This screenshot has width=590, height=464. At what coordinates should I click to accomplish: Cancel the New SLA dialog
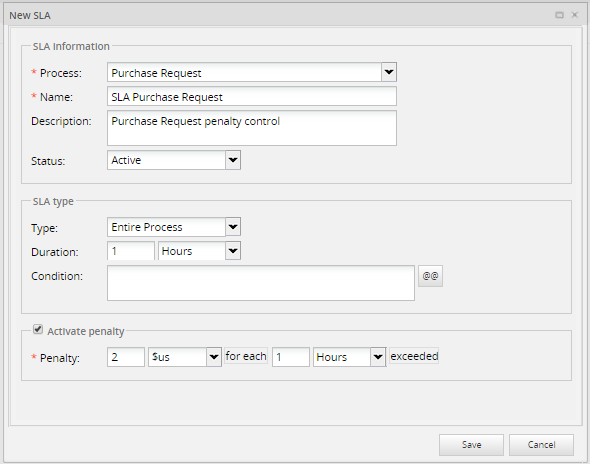pyautogui.click(x=541, y=445)
